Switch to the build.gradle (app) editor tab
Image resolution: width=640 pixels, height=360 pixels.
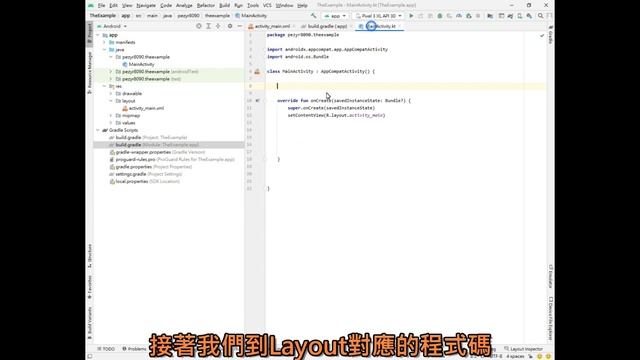pyautogui.click(x=327, y=26)
